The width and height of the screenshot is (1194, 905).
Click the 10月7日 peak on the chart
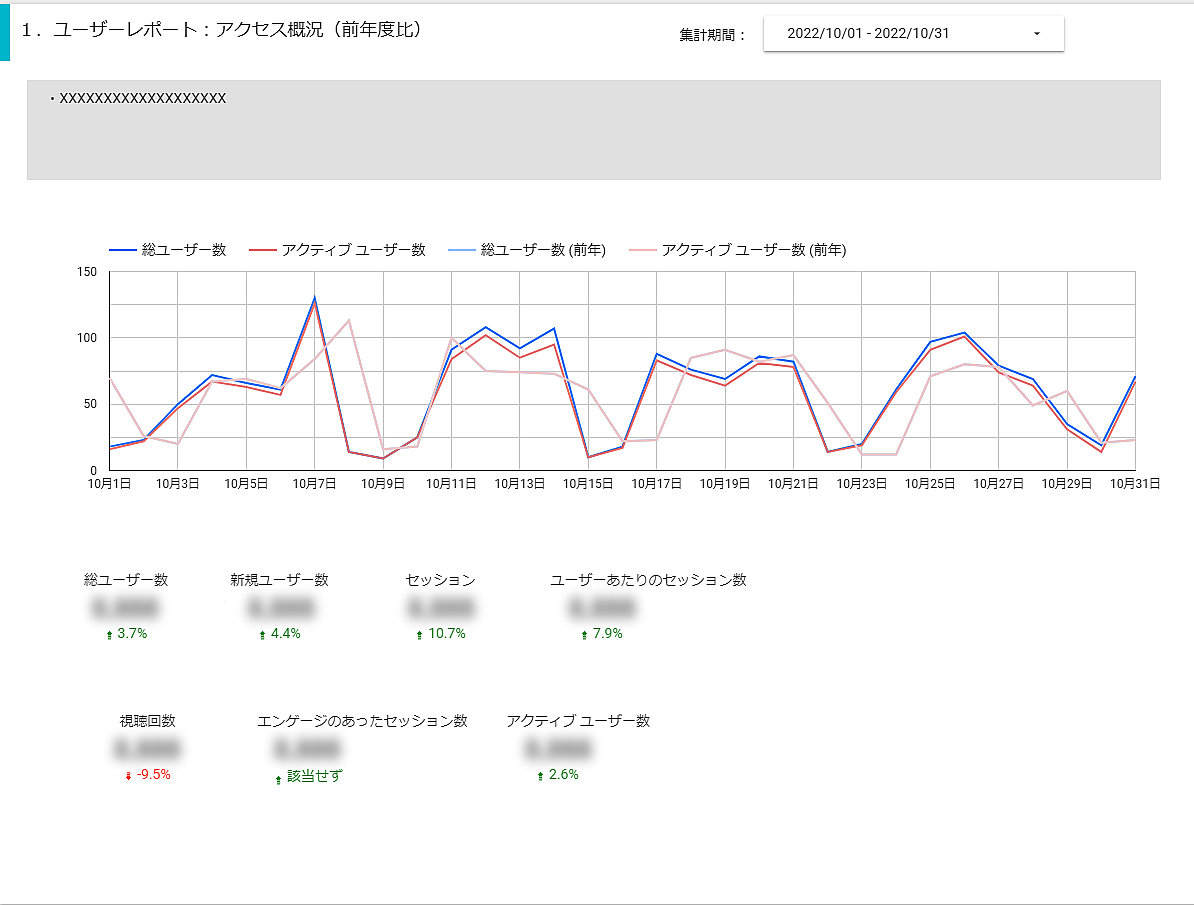[x=314, y=298]
